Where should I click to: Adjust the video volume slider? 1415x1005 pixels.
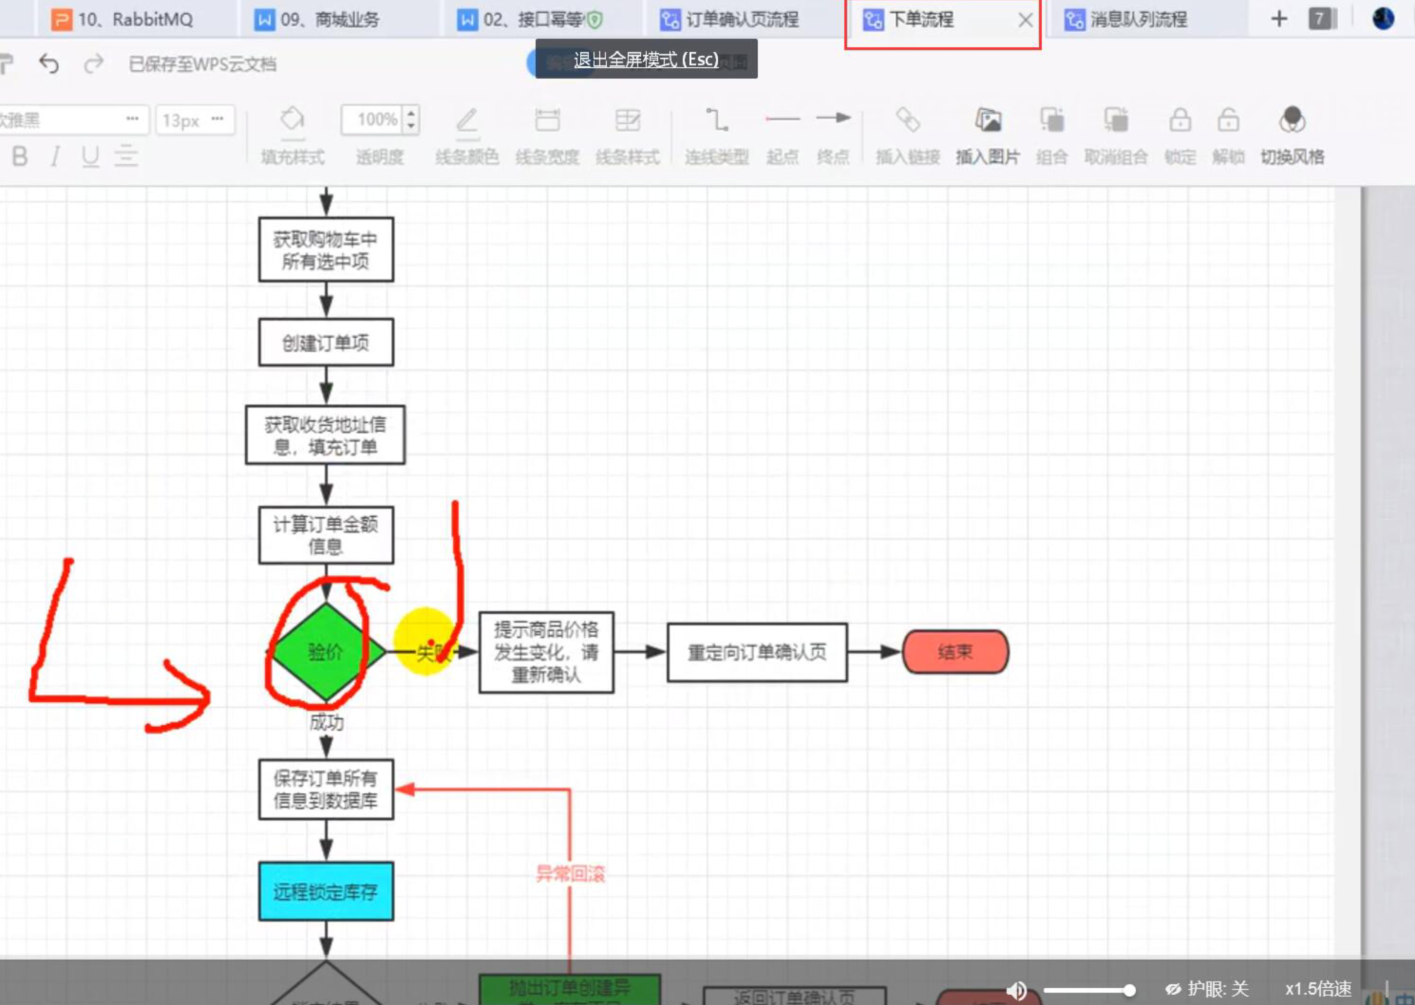(1088, 990)
